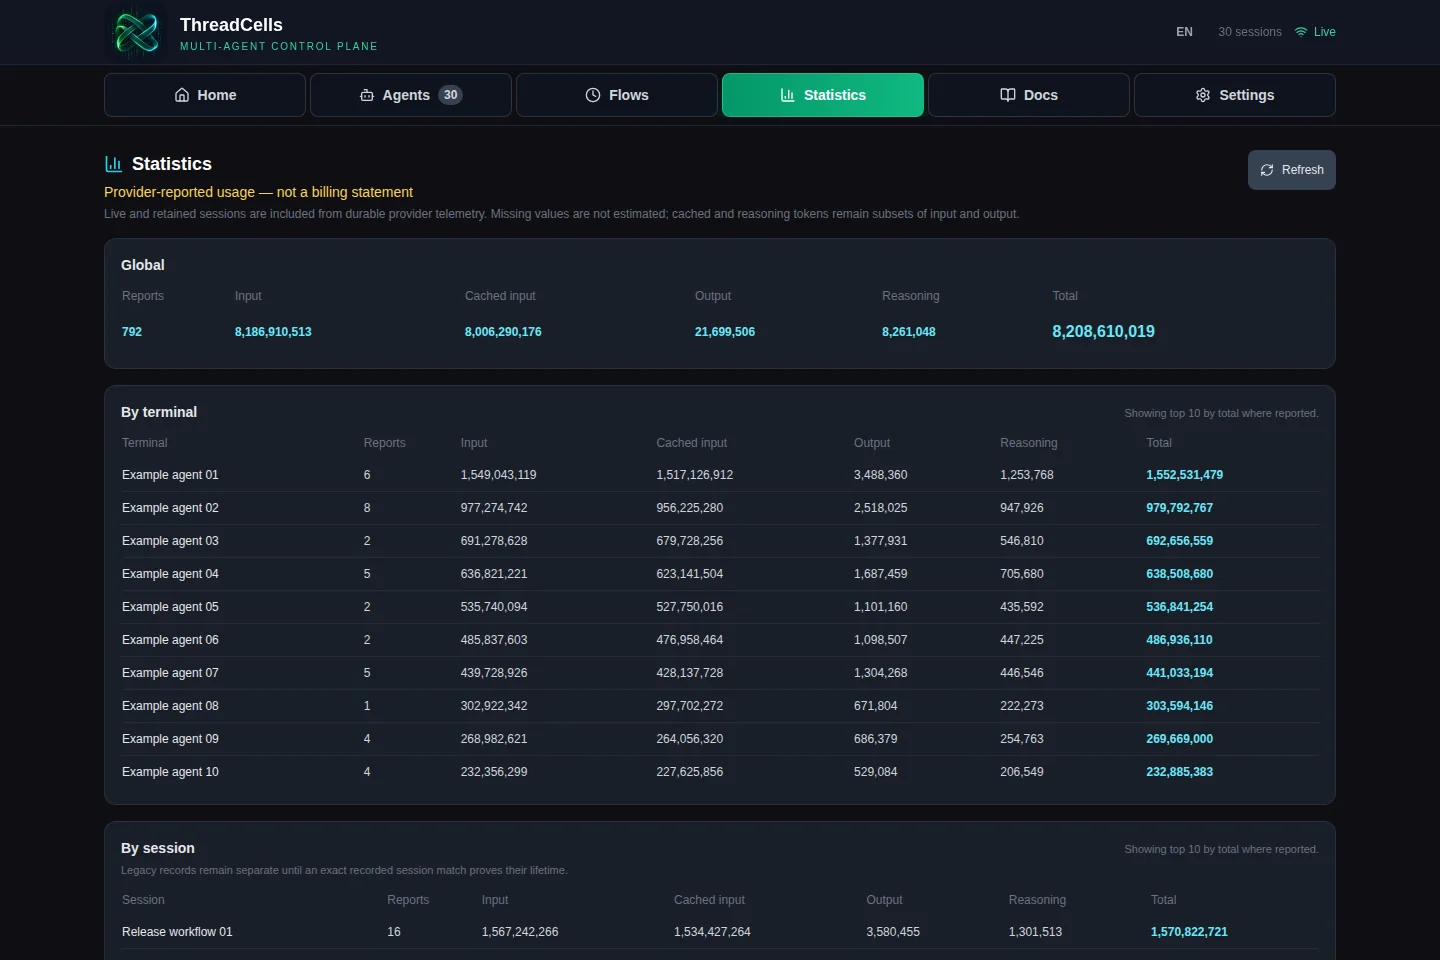Click total 486,936,110 for agent 06

pyautogui.click(x=1179, y=640)
